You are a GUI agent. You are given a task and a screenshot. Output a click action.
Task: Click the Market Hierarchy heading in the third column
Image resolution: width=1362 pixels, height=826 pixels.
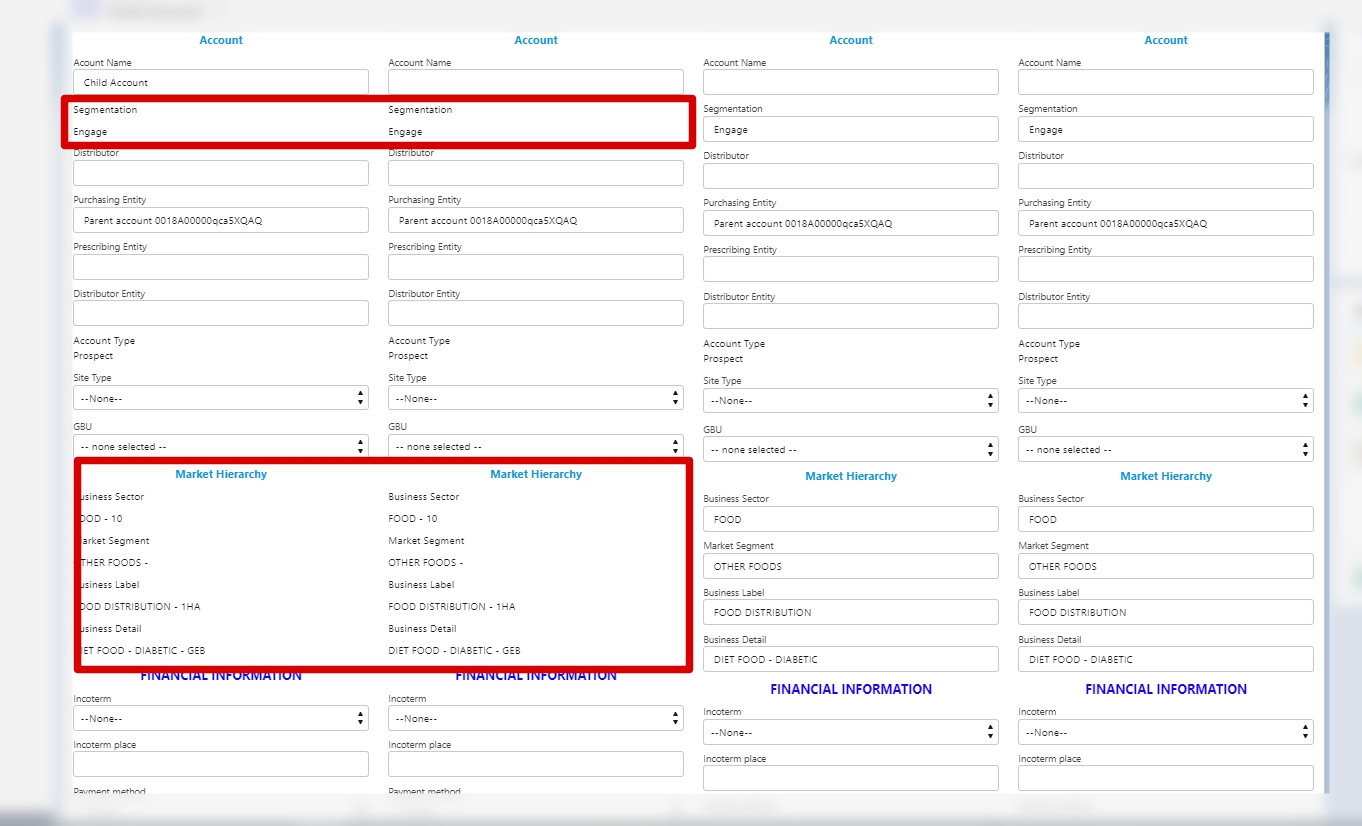(x=851, y=476)
